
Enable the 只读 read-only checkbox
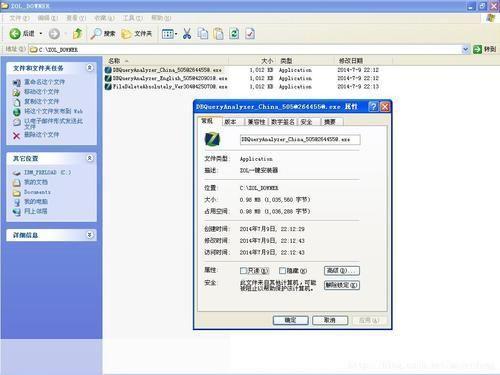[x=243, y=270]
